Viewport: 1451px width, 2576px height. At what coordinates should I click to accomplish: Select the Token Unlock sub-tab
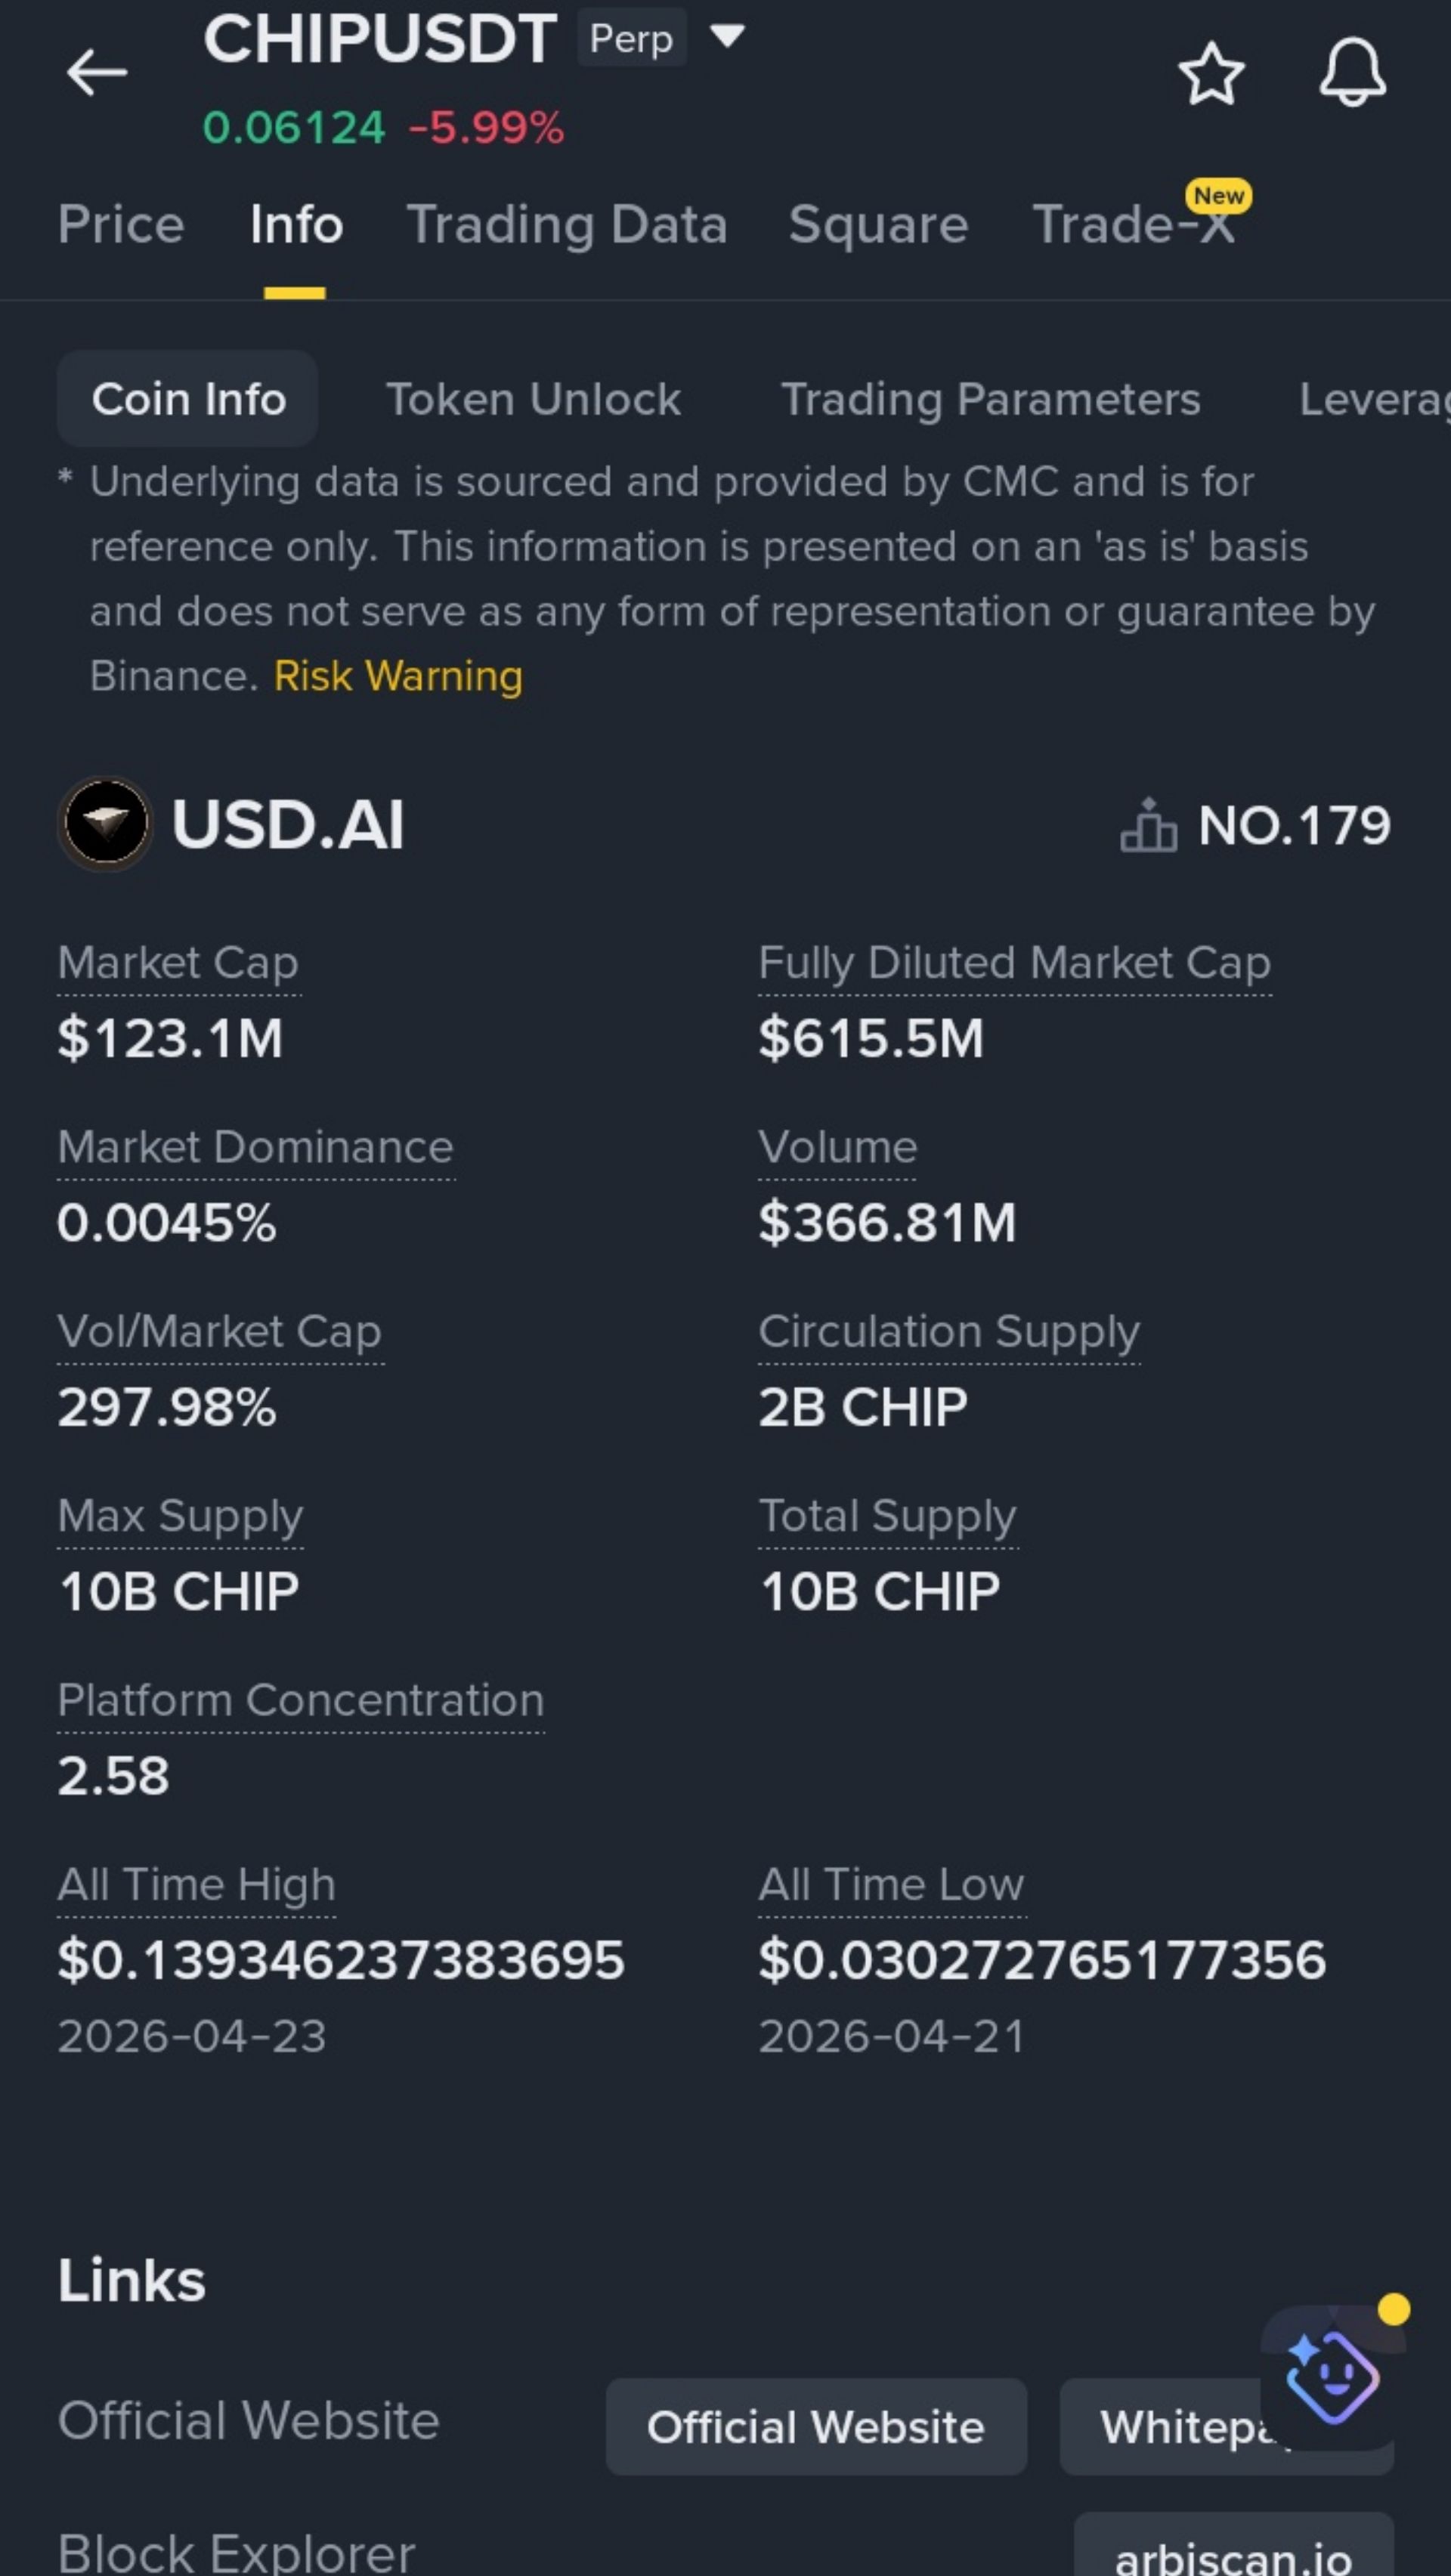tap(533, 399)
